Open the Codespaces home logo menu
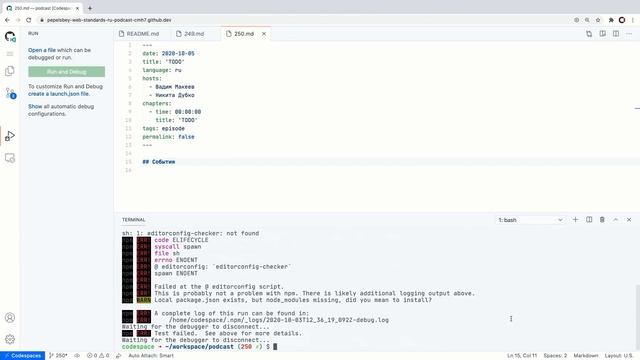The height and width of the screenshot is (360, 640). pos(10,37)
